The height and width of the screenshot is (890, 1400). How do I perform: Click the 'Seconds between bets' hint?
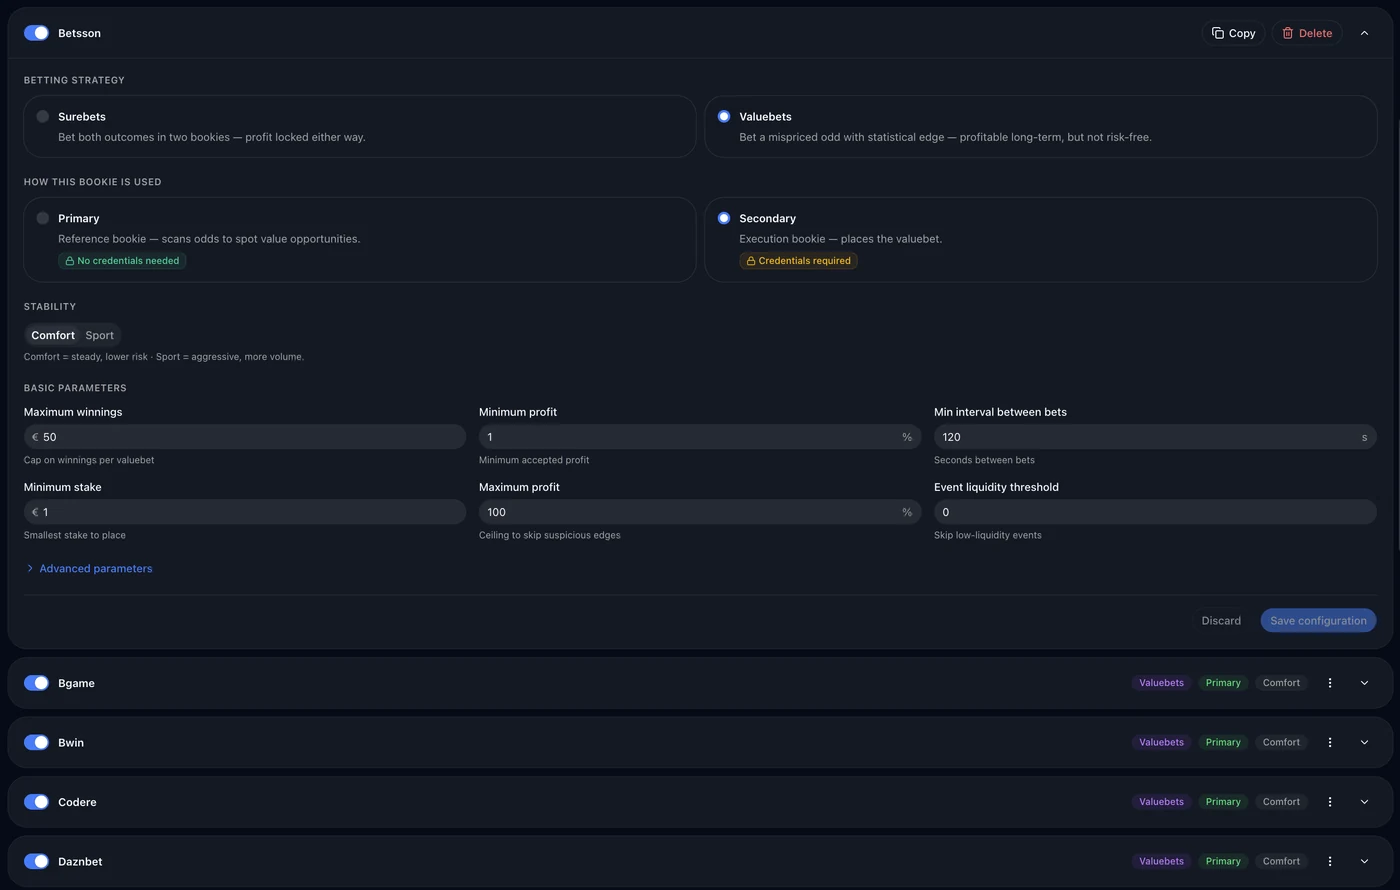click(x=984, y=460)
